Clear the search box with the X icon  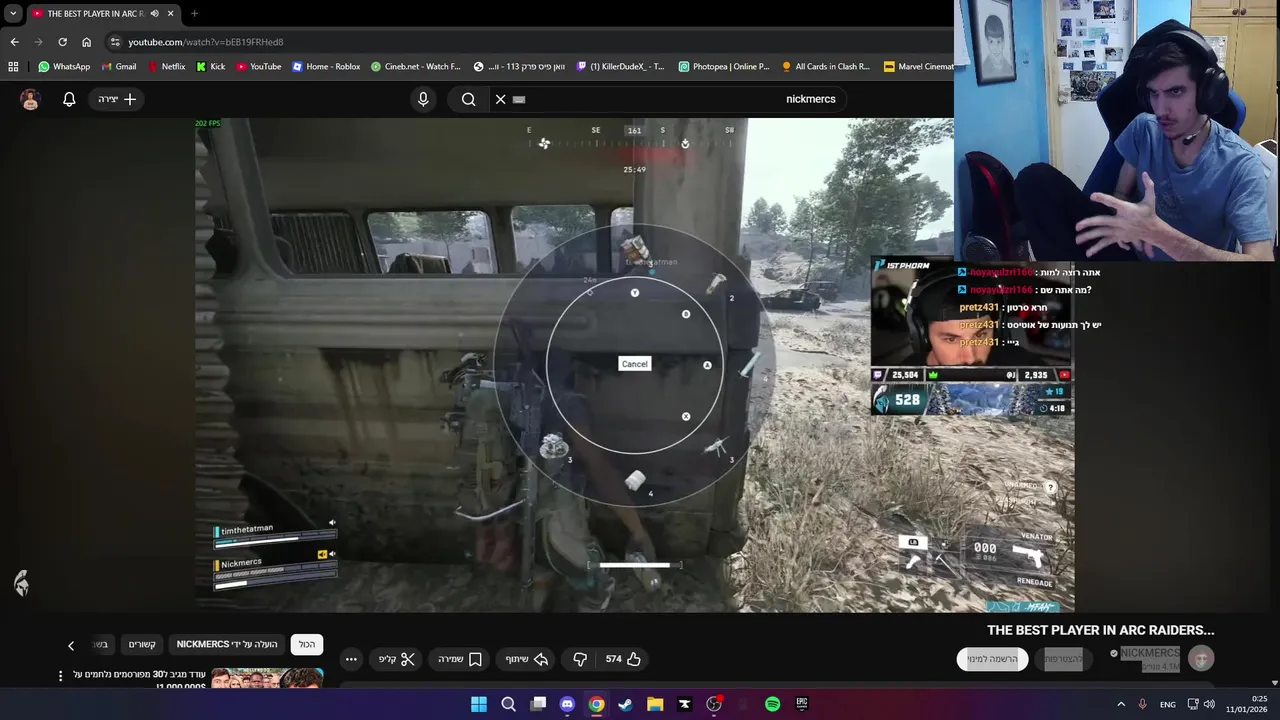click(501, 99)
